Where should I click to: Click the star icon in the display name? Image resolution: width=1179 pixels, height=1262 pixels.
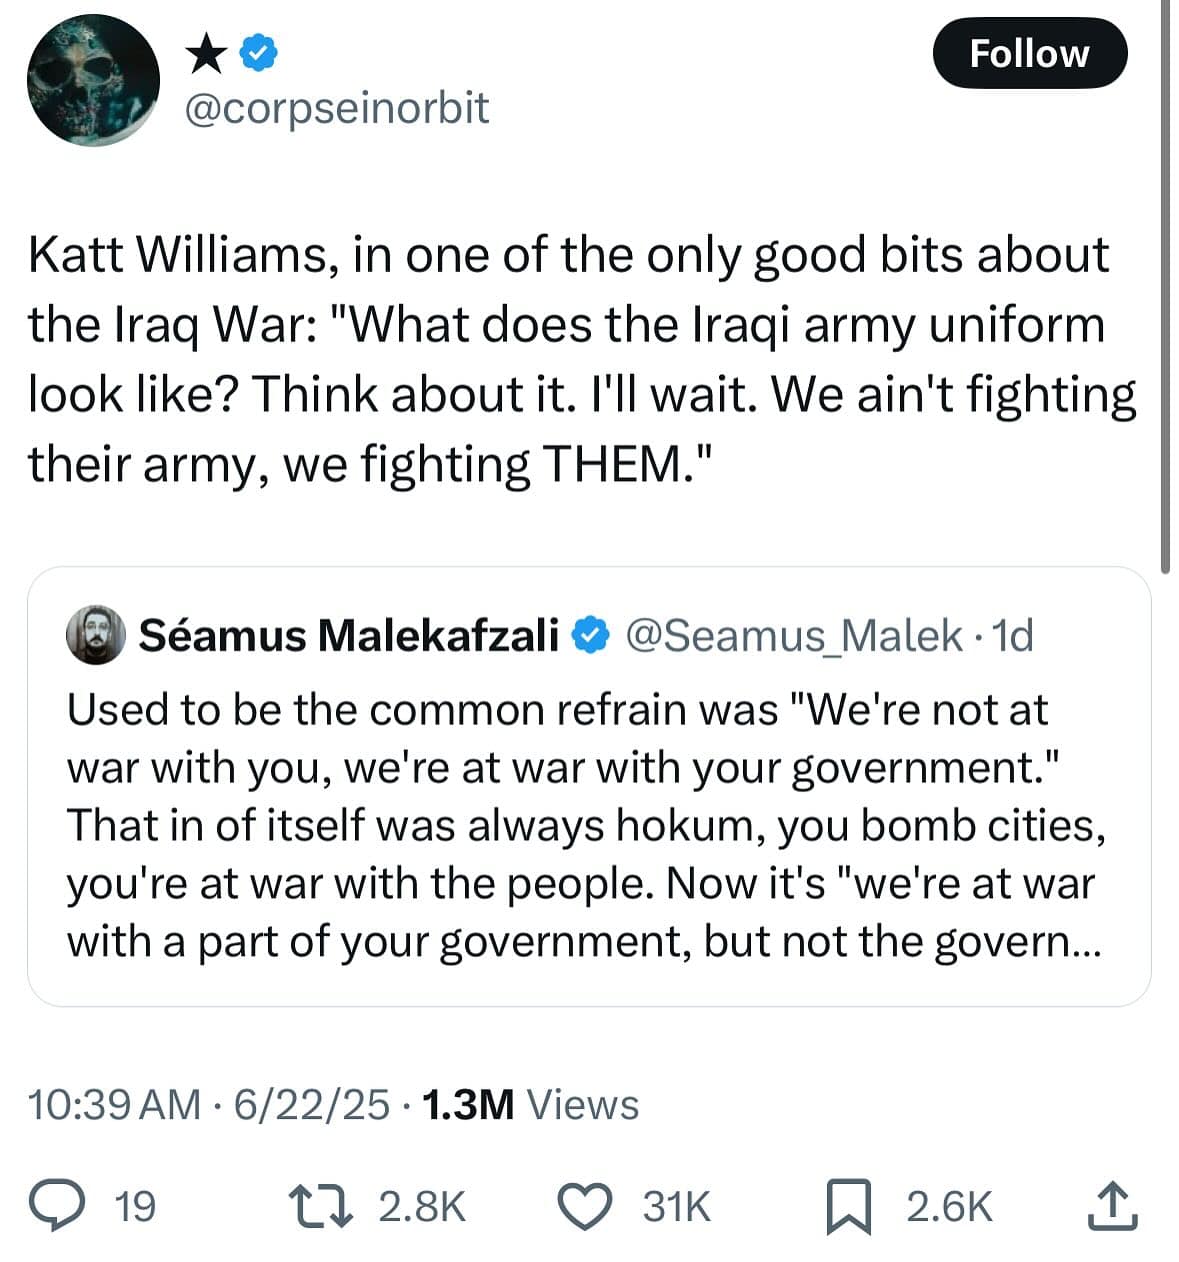point(205,54)
